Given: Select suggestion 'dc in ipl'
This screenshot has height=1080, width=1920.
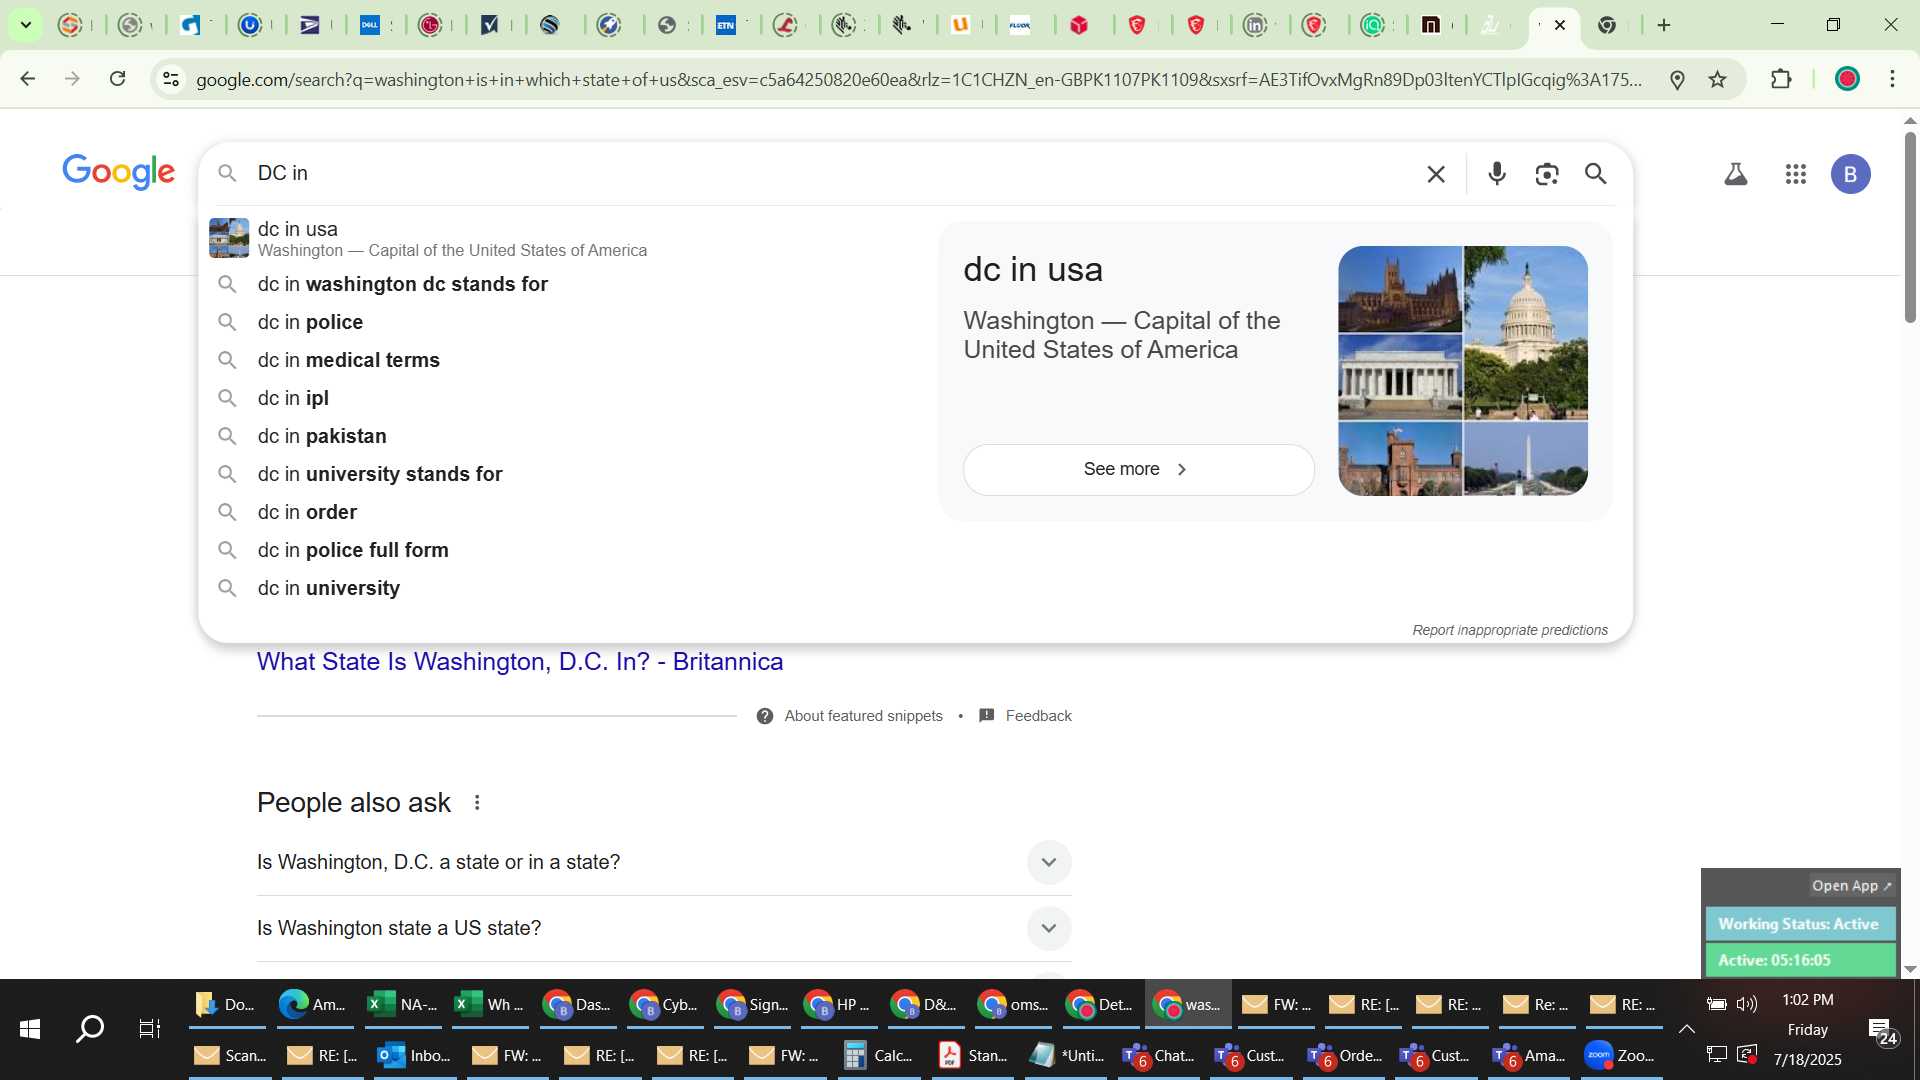Looking at the screenshot, I should [570, 399].
